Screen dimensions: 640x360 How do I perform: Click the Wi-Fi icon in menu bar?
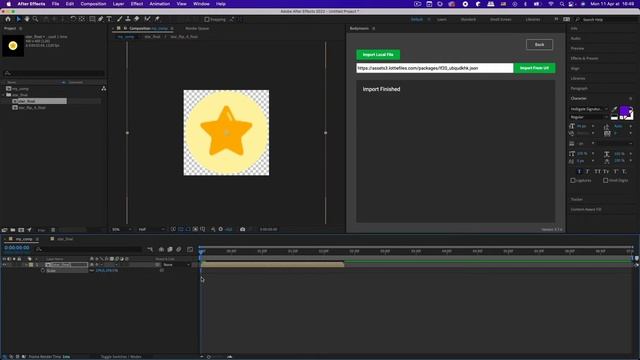click(551, 4)
